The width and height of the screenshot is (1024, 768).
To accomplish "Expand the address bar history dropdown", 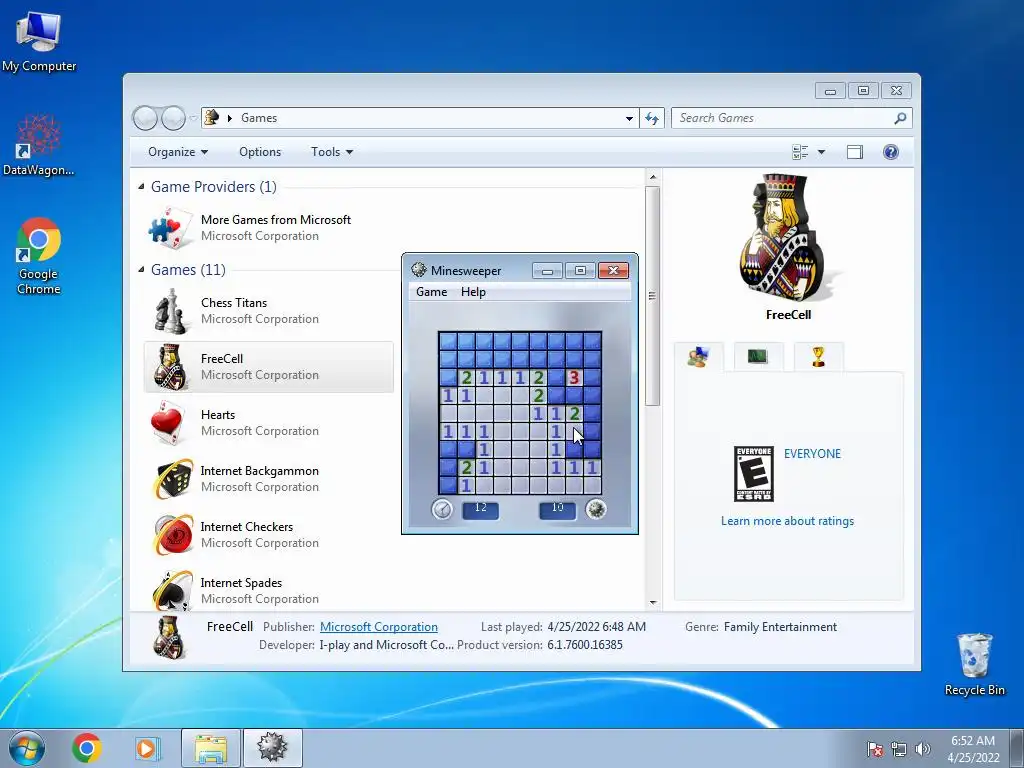I will (629, 118).
